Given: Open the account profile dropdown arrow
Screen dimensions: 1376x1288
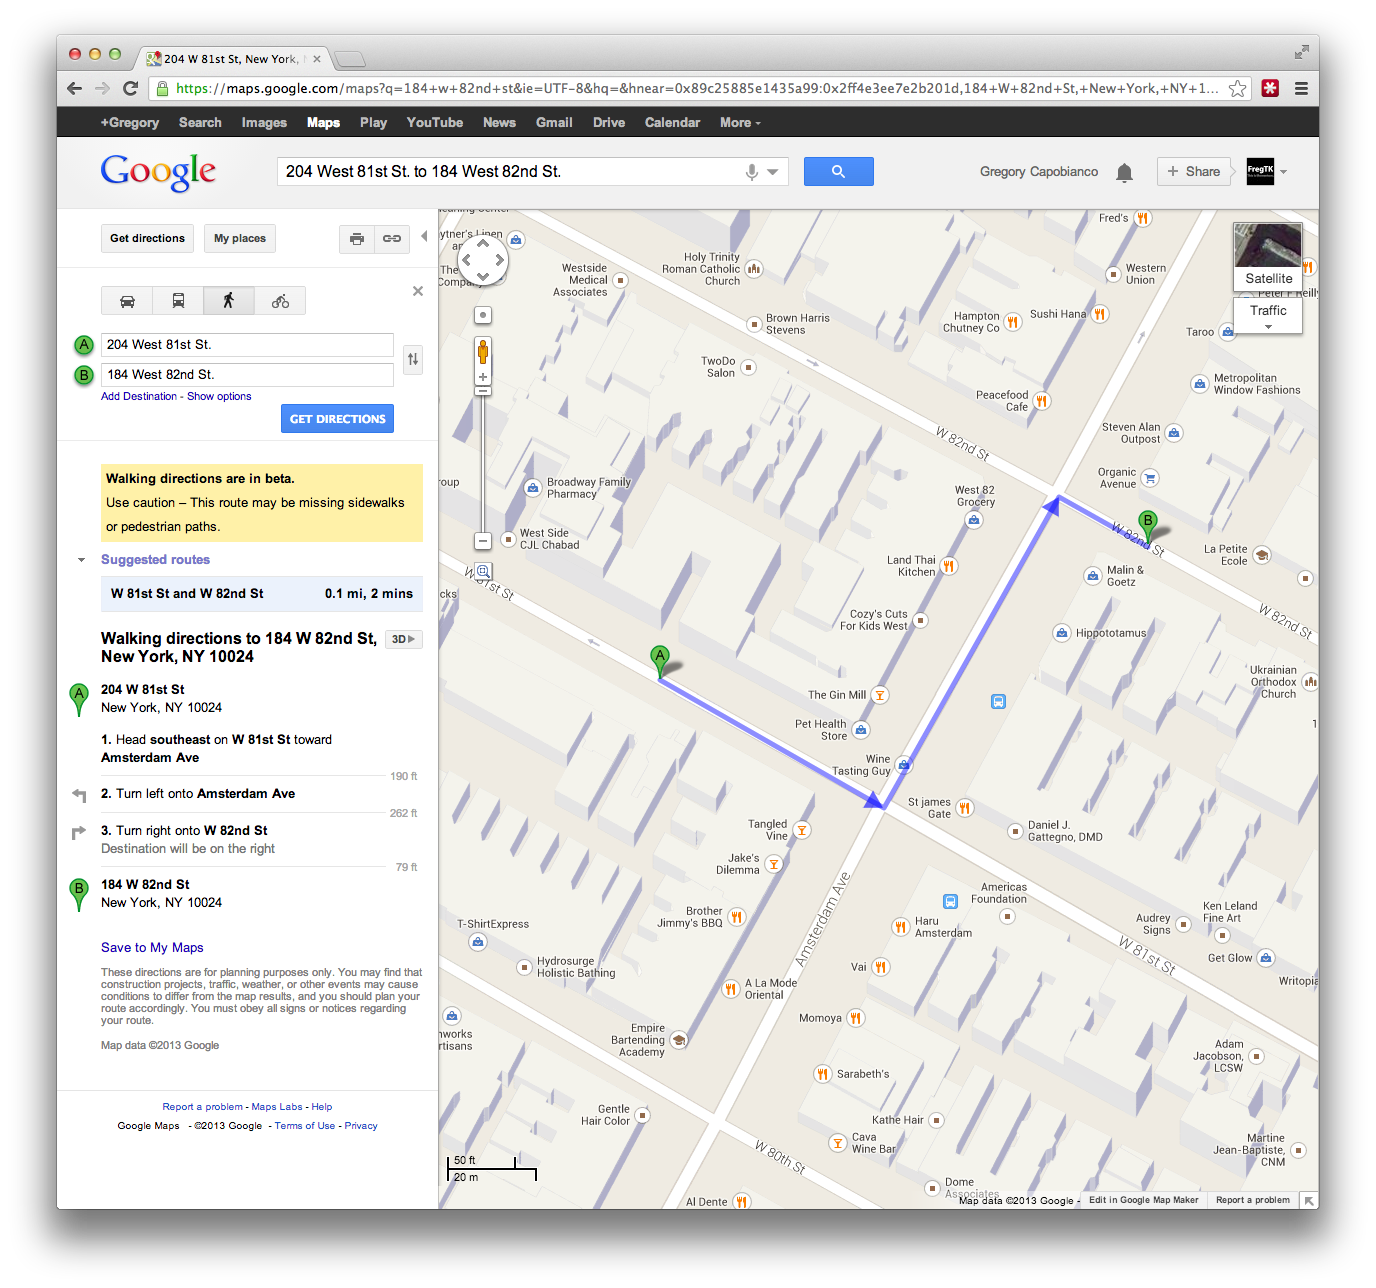Looking at the screenshot, I should 1284,172.
